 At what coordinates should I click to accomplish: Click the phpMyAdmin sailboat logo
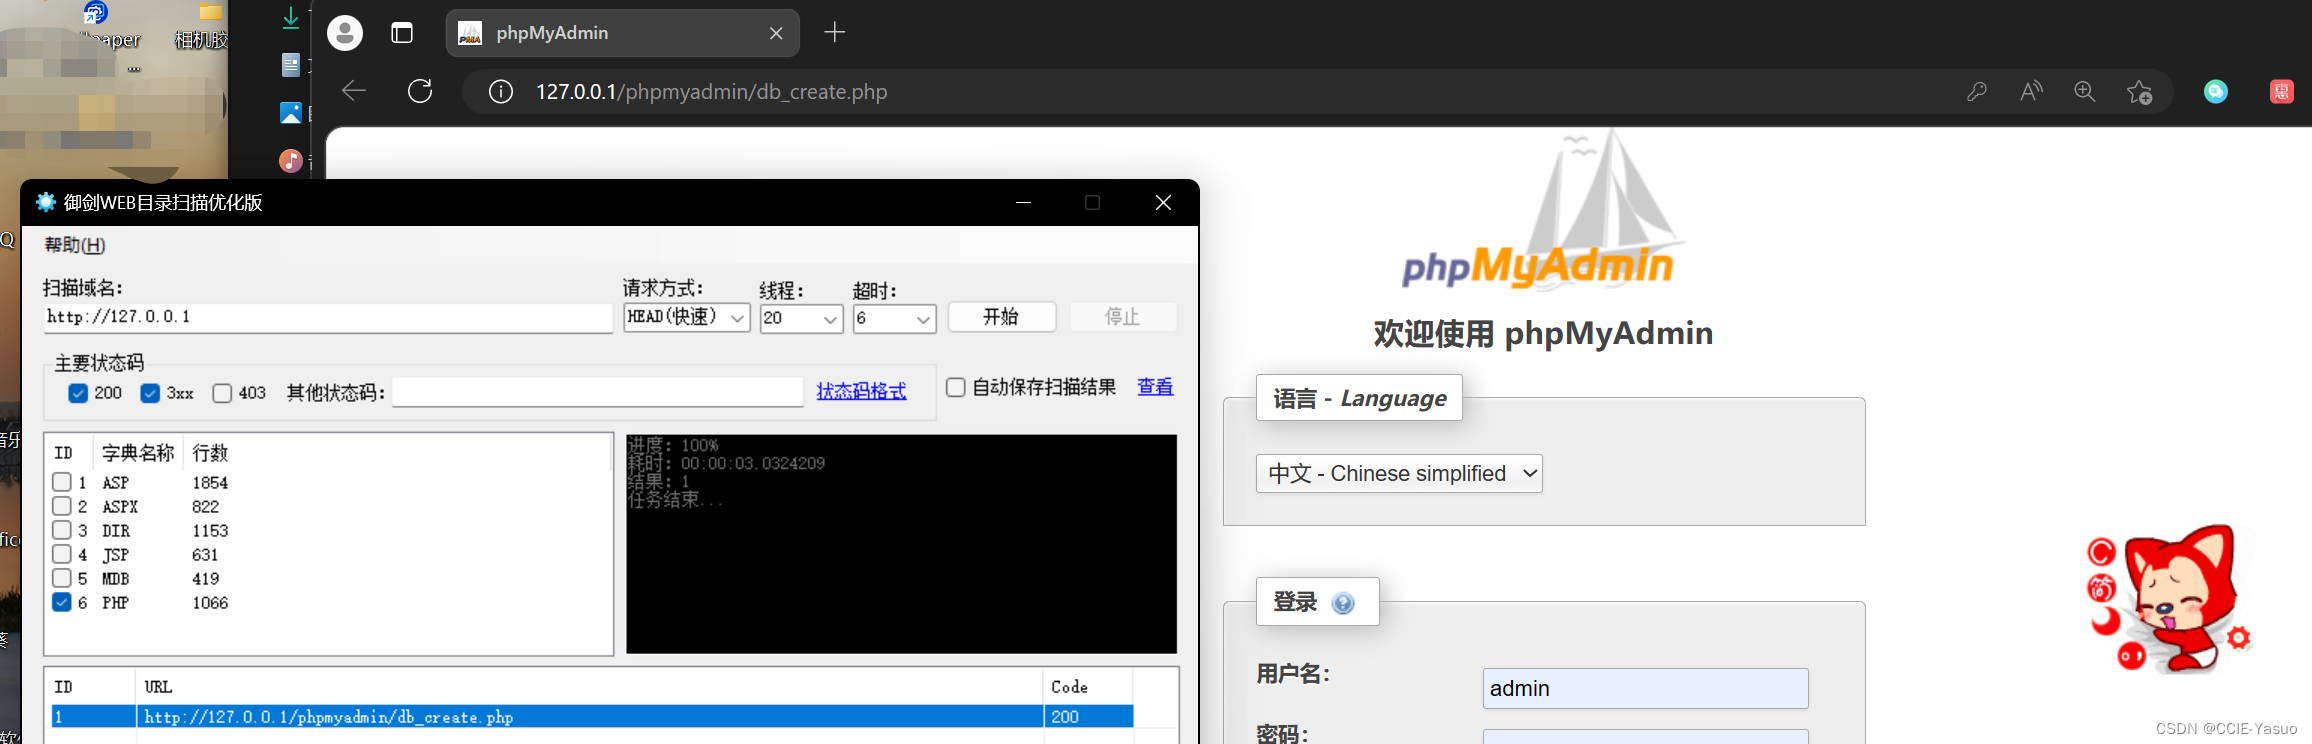click(1542, 212)
